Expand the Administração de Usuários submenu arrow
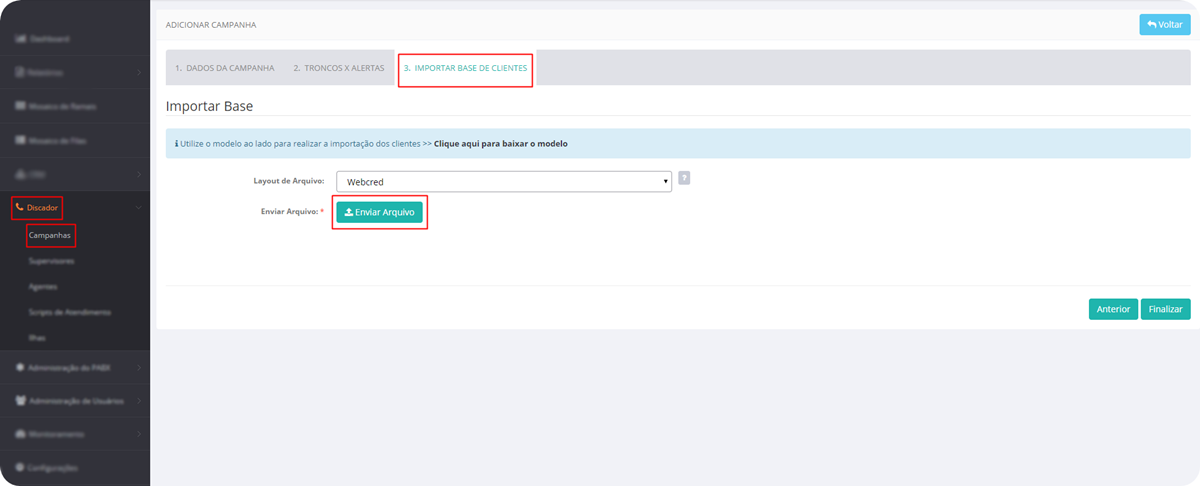1200x486 pixels. pos(138,401)
